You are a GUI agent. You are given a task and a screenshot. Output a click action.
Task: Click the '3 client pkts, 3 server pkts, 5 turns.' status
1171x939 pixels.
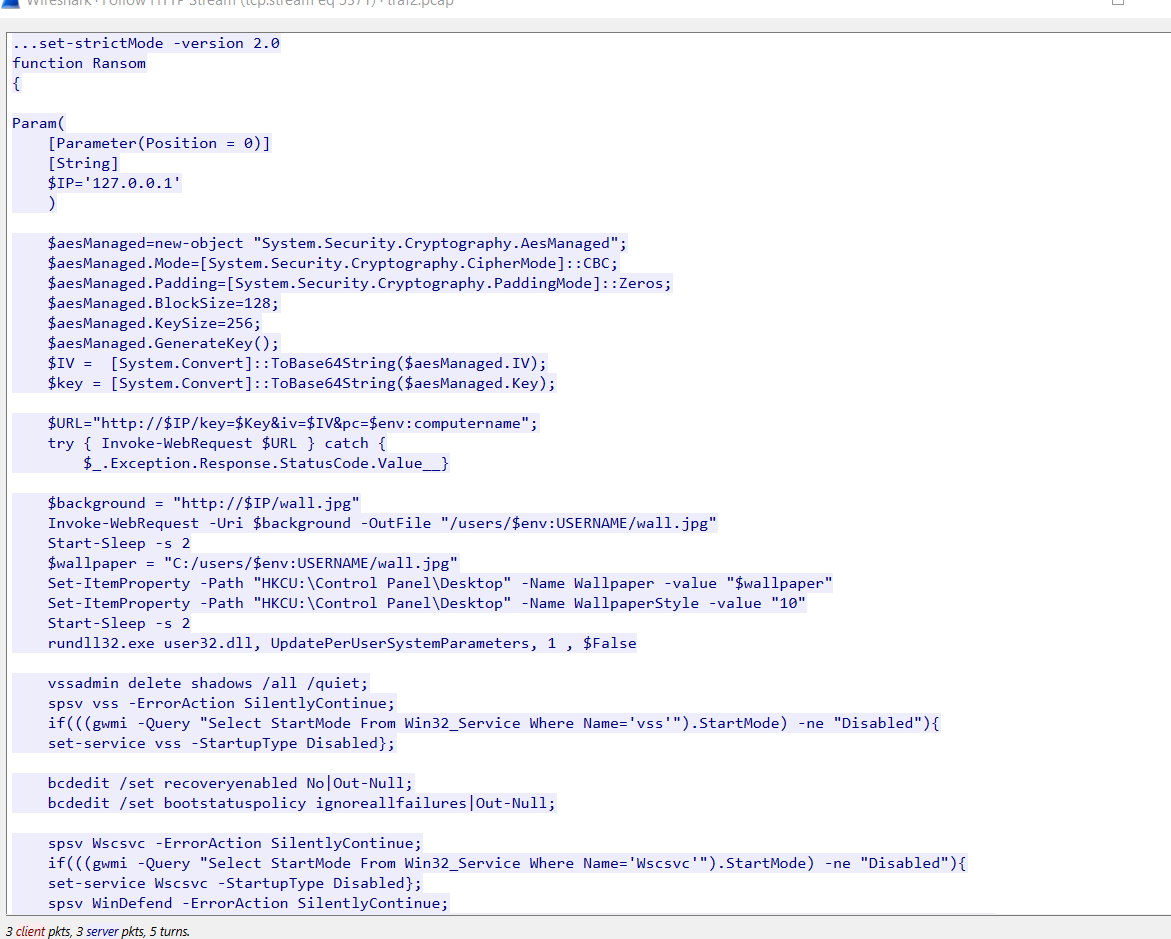98,932
